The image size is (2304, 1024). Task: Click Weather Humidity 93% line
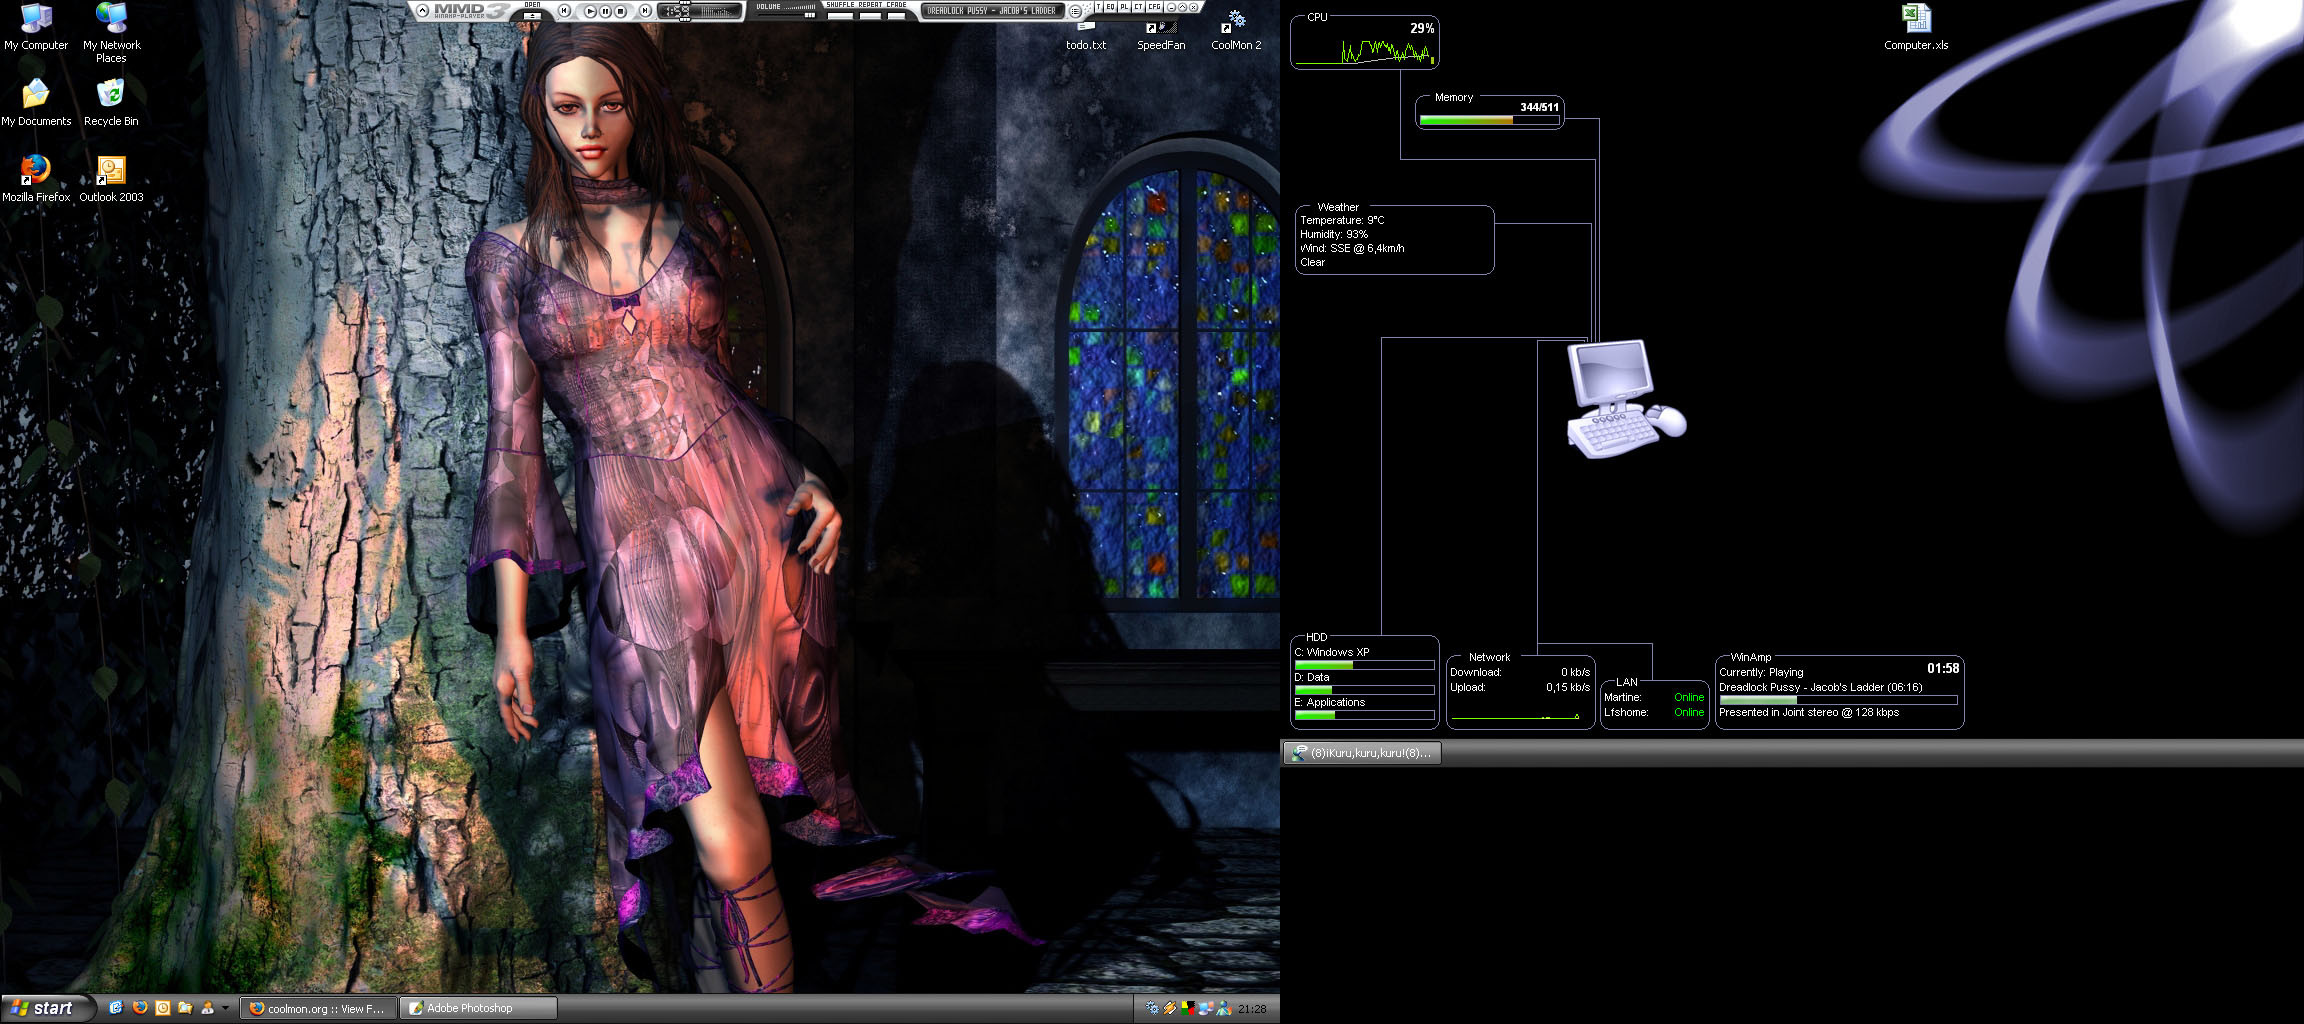pos(1334,234)
